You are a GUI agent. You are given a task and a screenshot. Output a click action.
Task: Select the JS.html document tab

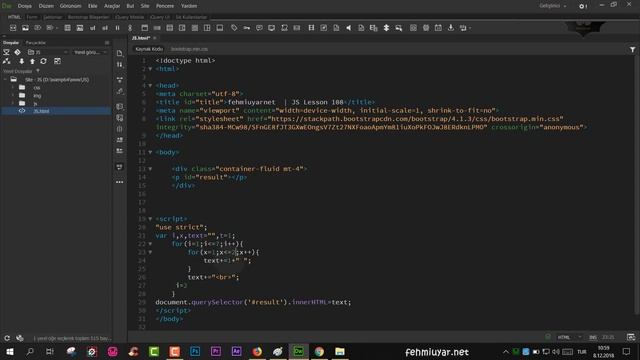point(141,38)
